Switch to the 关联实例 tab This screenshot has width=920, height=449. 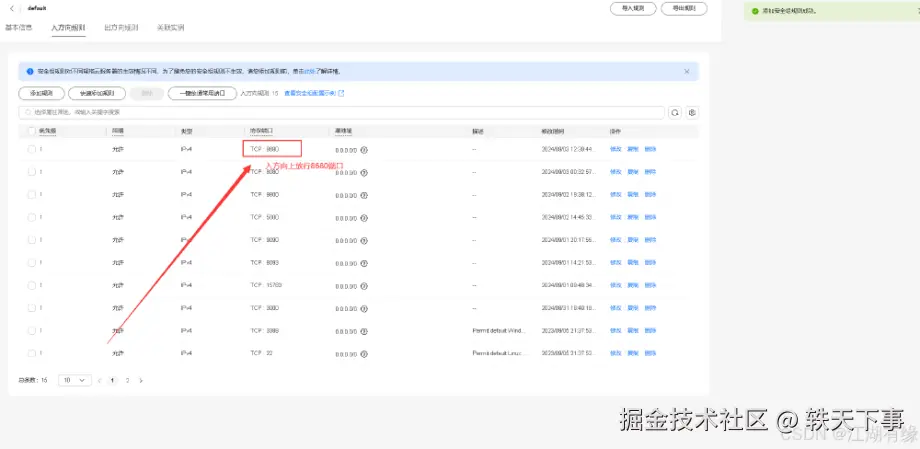click(171, 28)
